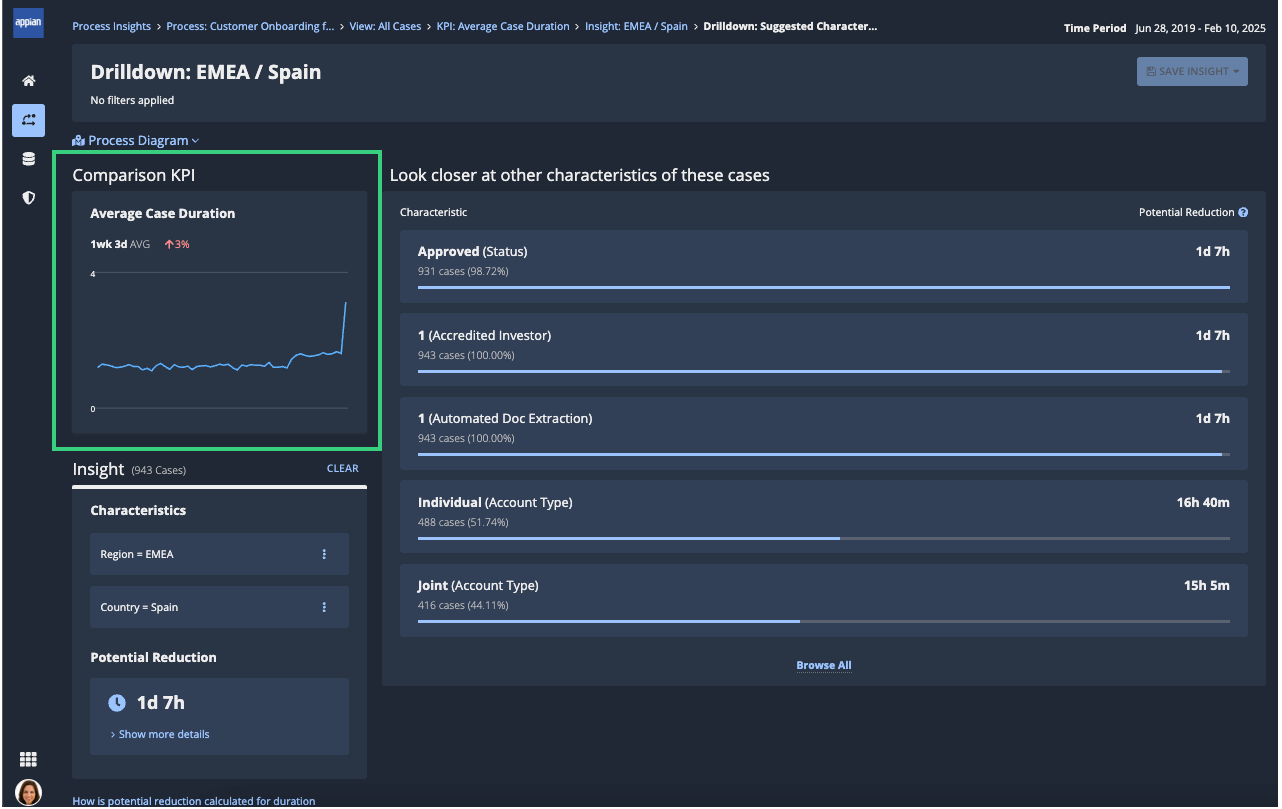Viewport: 1282px width, 809px height.
Task: Open KPI: Average Case Duration breadcrumb
Action: (x=503, y=27)
